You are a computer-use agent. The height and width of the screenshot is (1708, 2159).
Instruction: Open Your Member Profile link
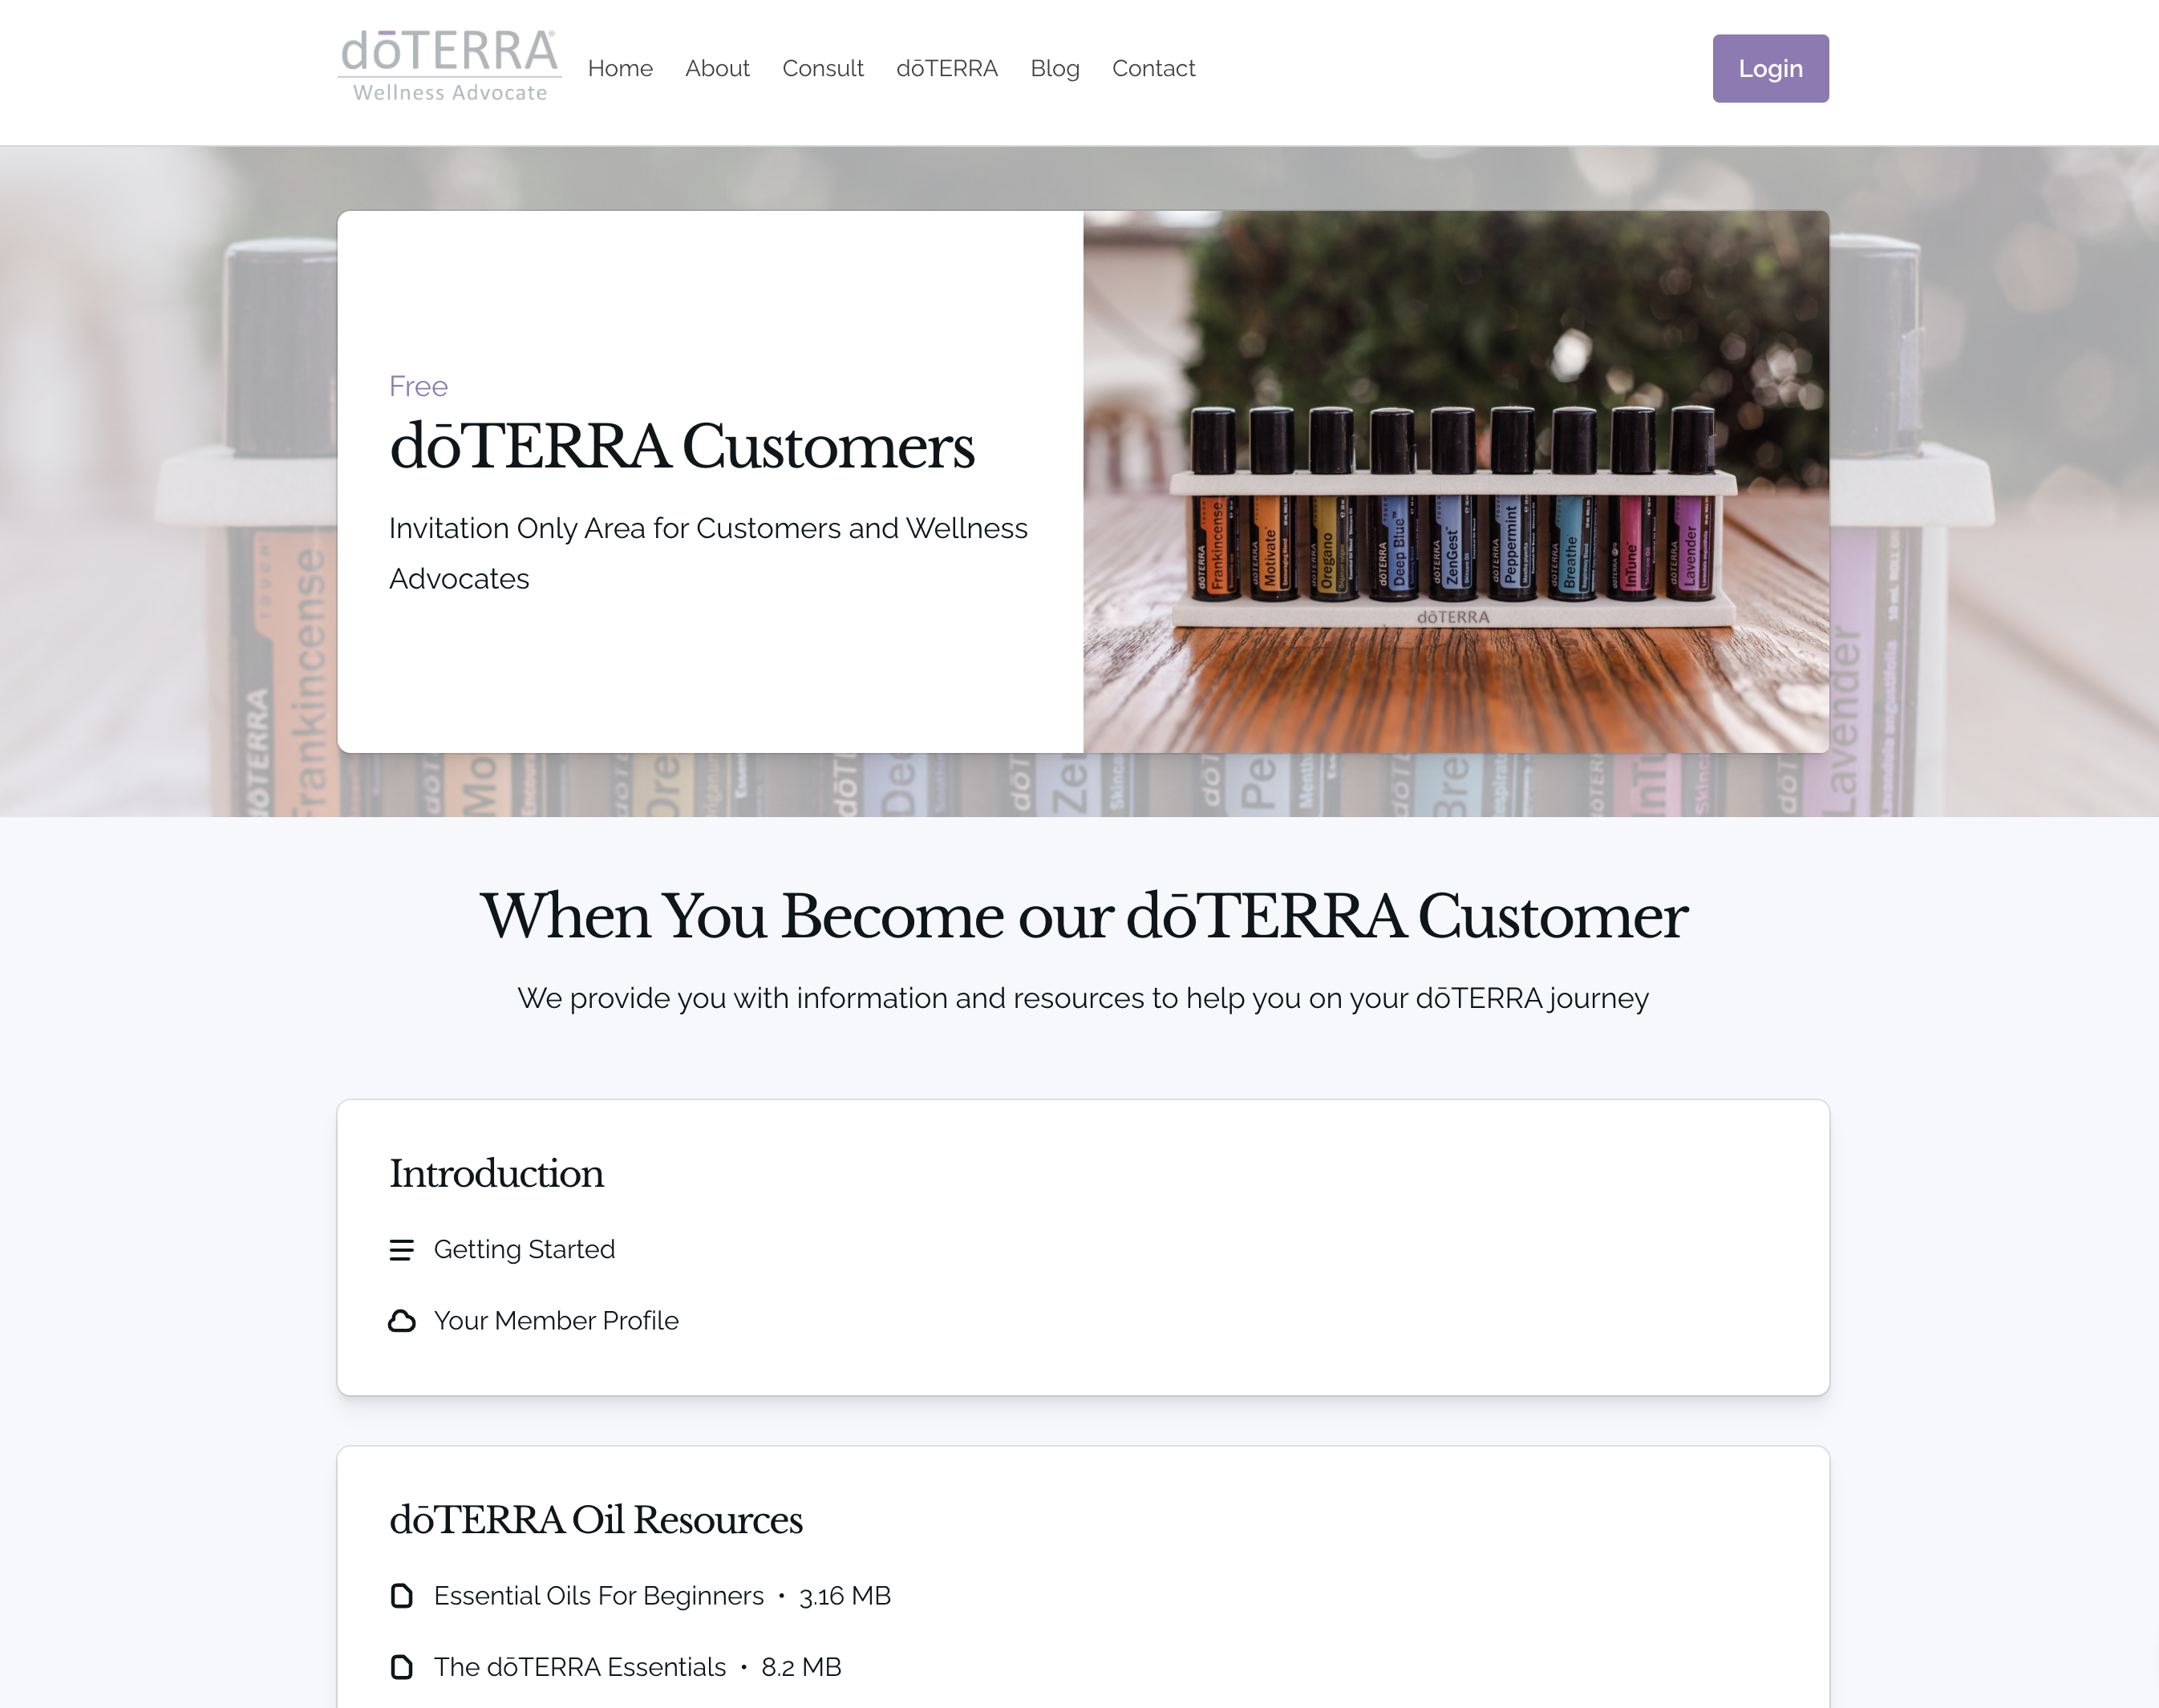(x=556, y=1321)
